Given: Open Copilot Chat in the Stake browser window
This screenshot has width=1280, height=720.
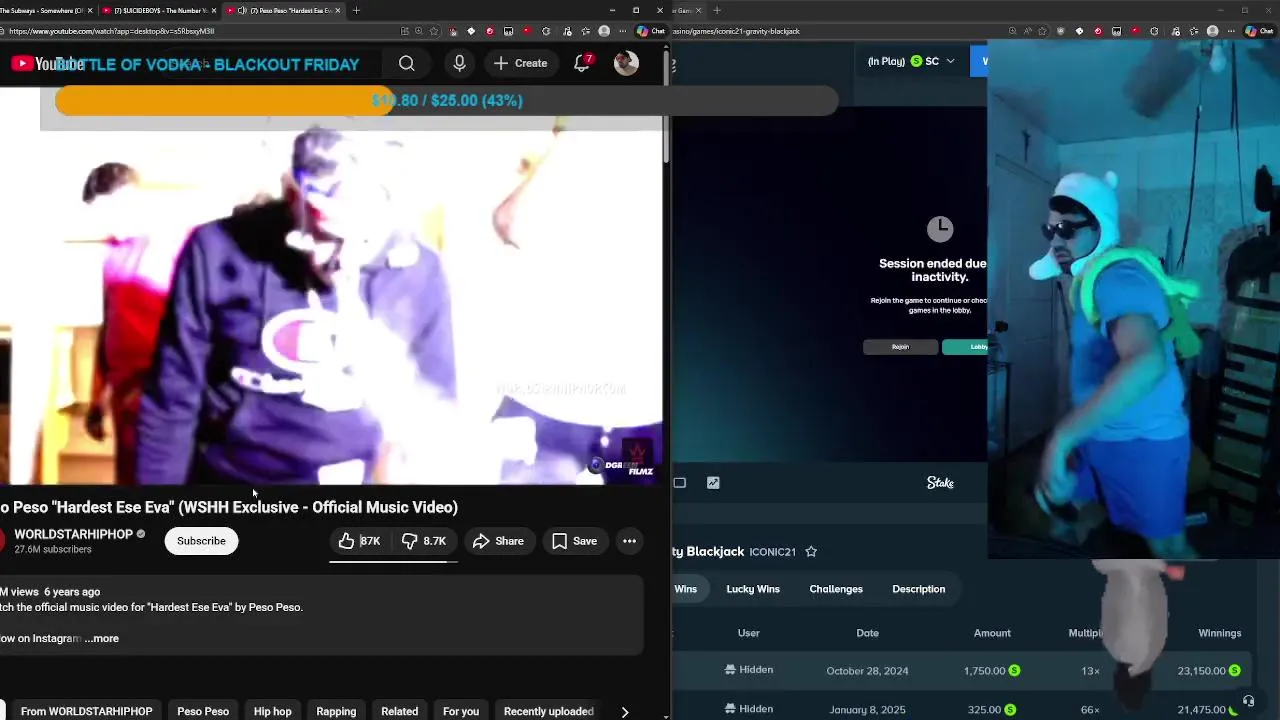Looking at the screenshot, I should click(1261, 31).
